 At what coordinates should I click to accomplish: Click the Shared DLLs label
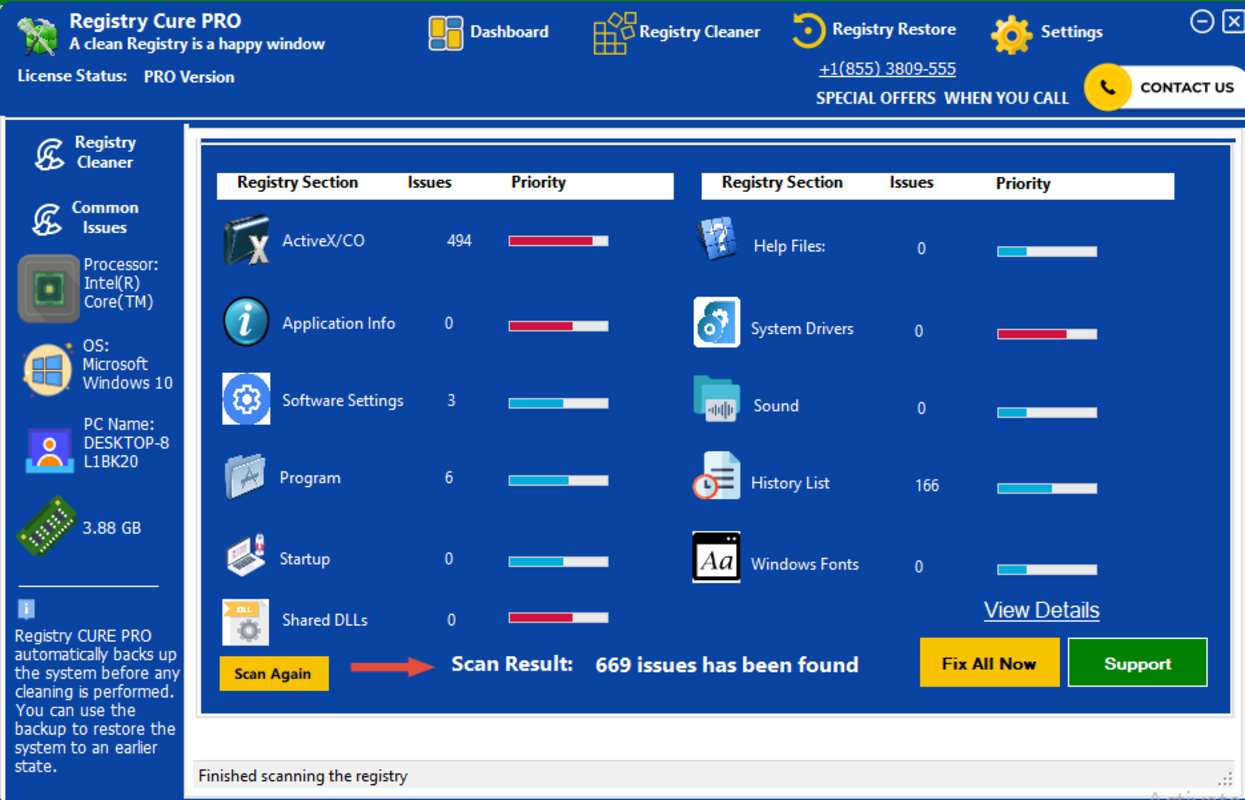coord(325,620)
